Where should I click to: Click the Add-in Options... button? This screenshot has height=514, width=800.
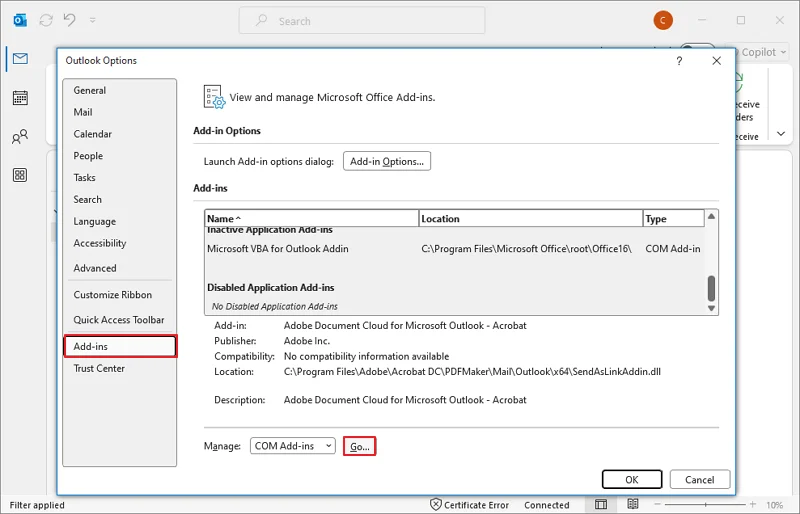387,161
